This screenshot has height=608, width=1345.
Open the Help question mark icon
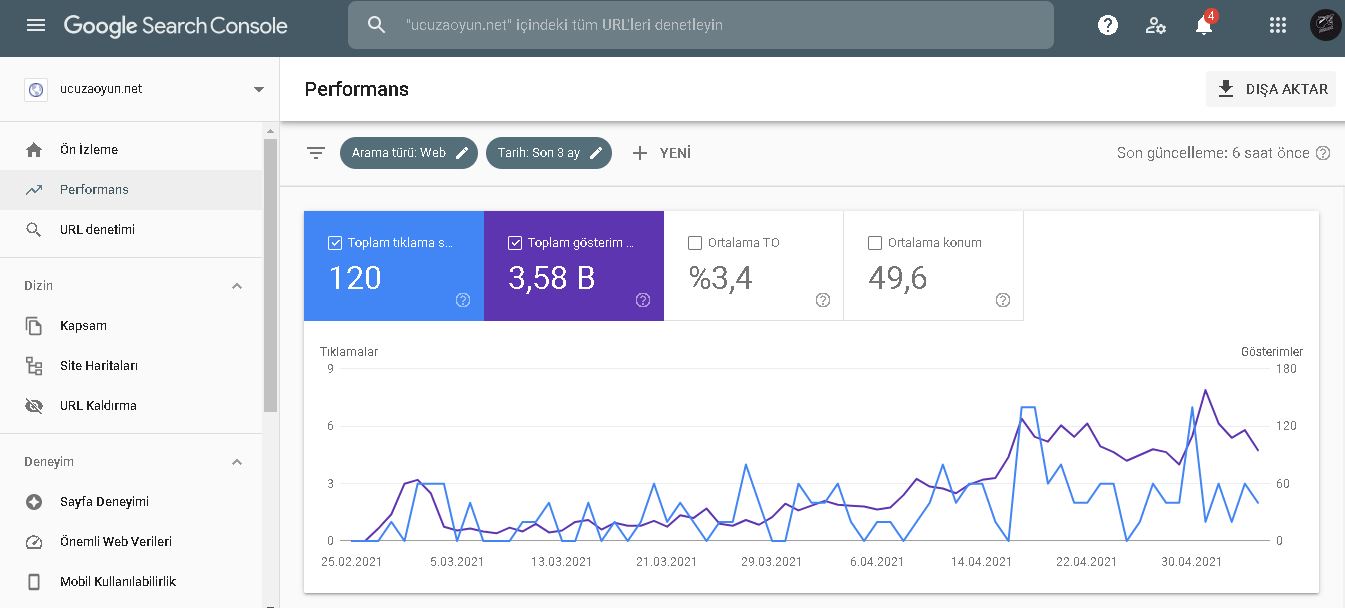[1108, 25]
